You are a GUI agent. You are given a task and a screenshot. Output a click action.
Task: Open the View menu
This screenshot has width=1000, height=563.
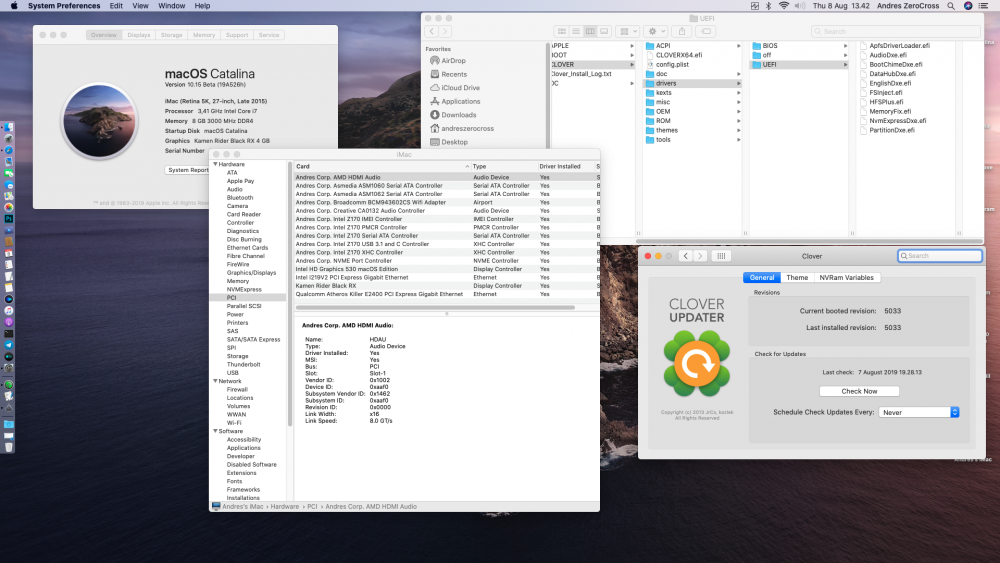tap(140, 6)
